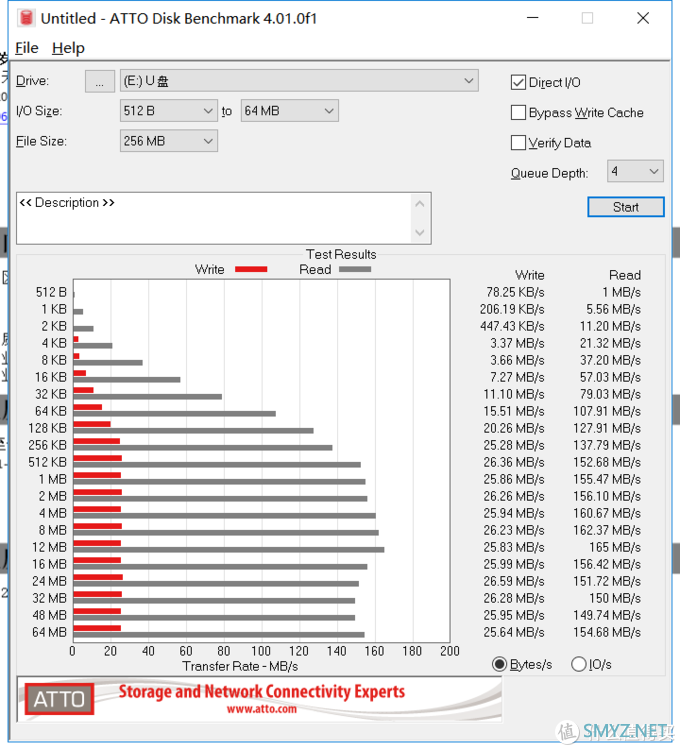Screen dimensions: 680x750
Task: Click the Test Results heading
Action: coord(341,254)
